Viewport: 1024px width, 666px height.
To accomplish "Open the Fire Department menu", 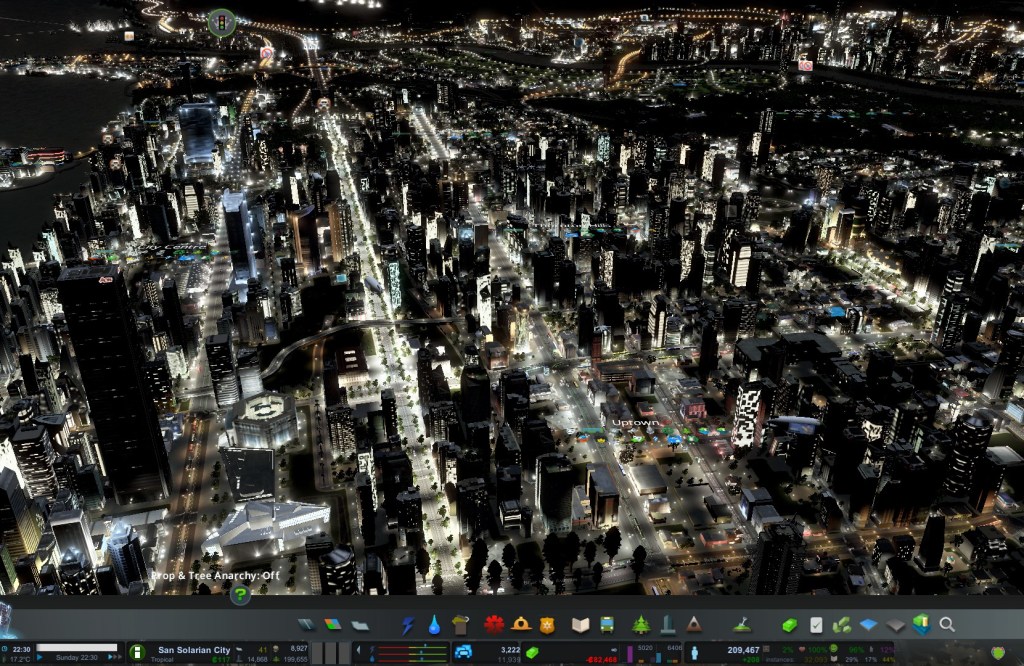I will click(520, 625).
